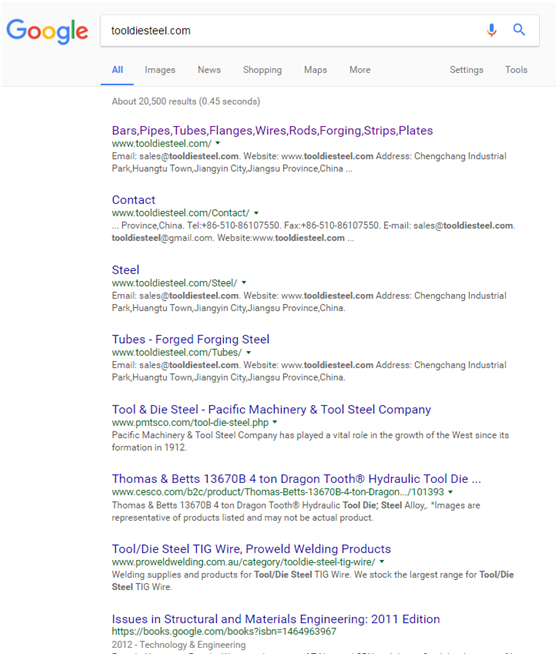Focus the search box containing tooldiesteel.com
This screenshot has height=656, width=558.
tap(293, 31)
